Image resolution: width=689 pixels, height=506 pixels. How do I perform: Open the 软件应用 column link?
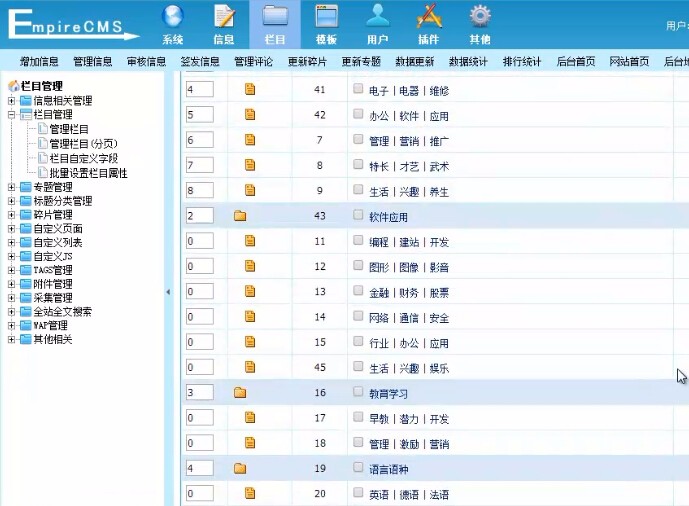388,217
